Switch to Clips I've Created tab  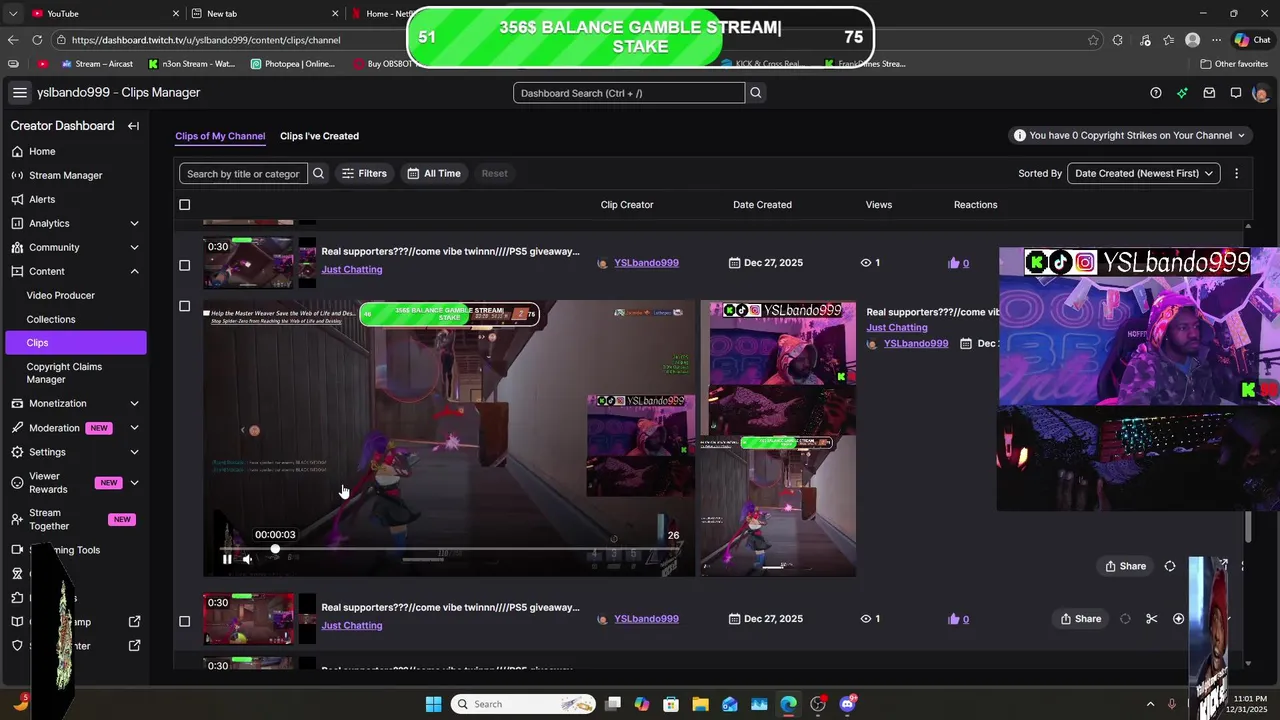319,136
